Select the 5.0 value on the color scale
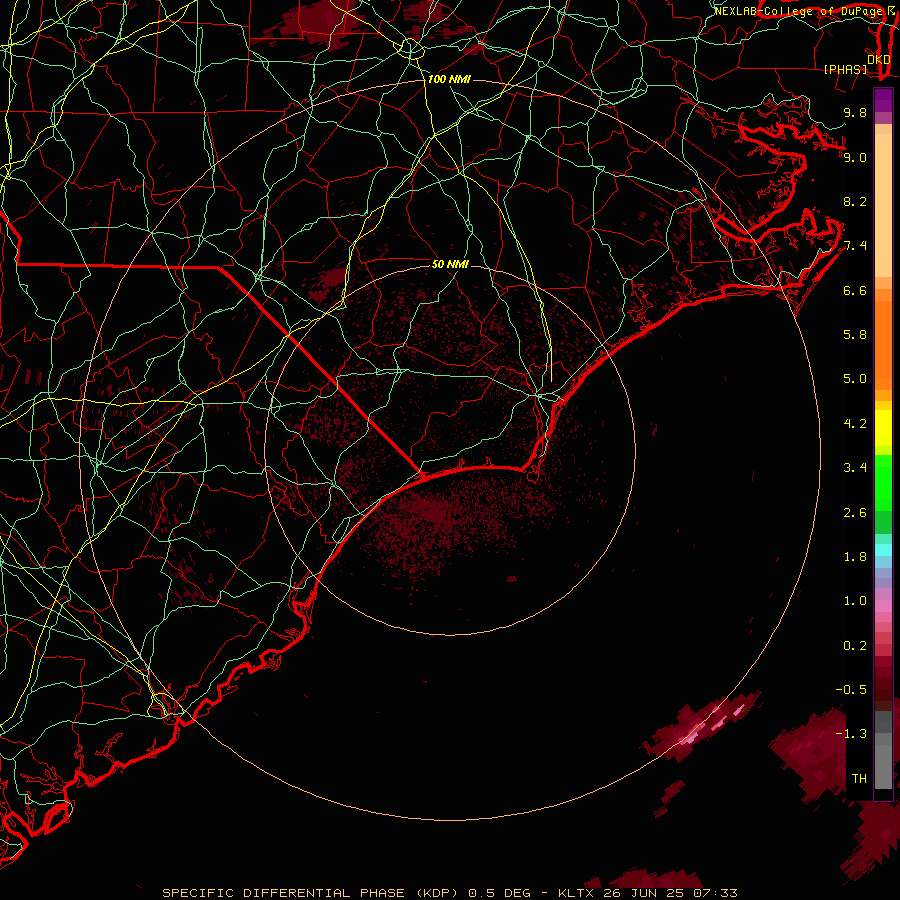This screenshot has width=900, height=900. [x=855, y=379]
